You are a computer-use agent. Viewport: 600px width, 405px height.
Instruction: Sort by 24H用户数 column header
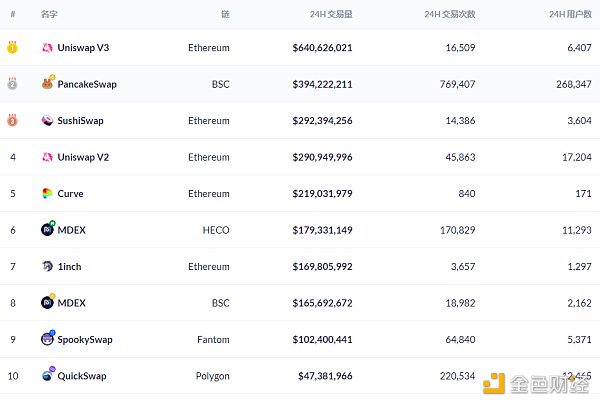coord(571,15)
